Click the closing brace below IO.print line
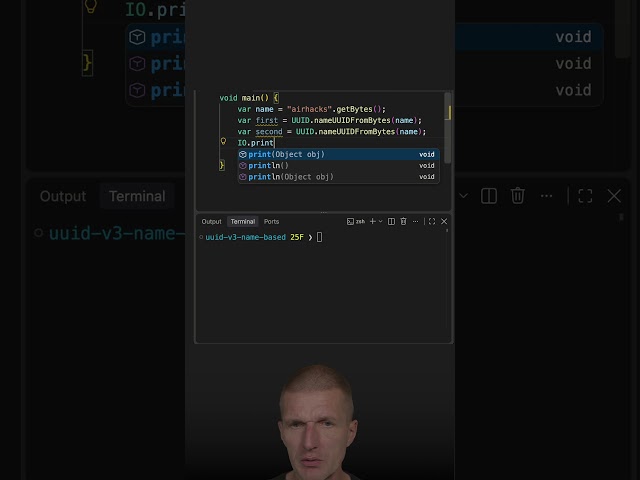The width and height of the screenshot is (640, 480). tap(222, 165)
